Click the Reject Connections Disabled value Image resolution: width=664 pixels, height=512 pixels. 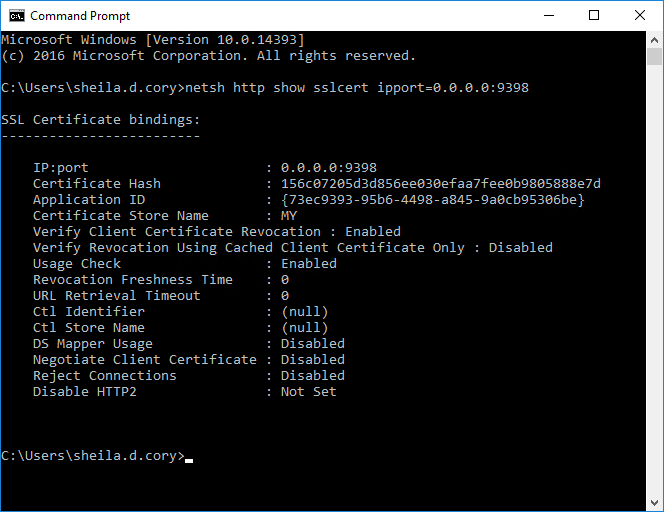tap(312, 376)
